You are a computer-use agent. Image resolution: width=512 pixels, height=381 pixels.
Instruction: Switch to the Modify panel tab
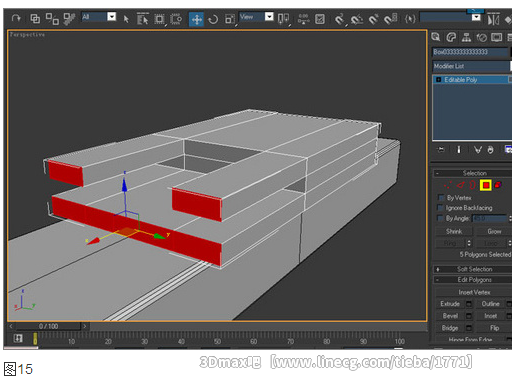tap(451, 37)
